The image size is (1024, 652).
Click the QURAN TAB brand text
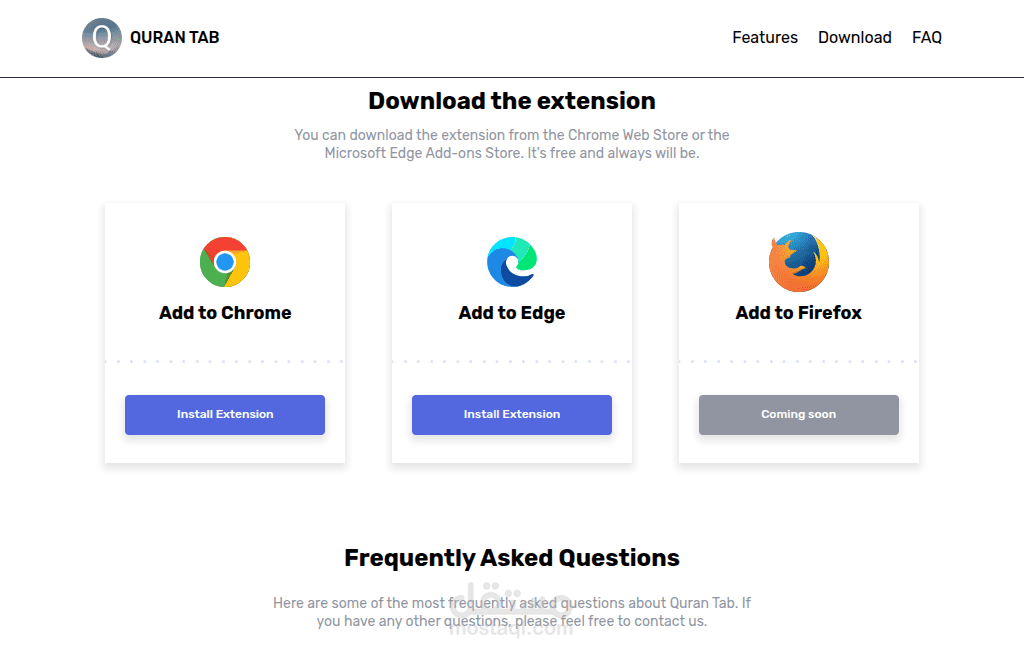tap(174, 37)
